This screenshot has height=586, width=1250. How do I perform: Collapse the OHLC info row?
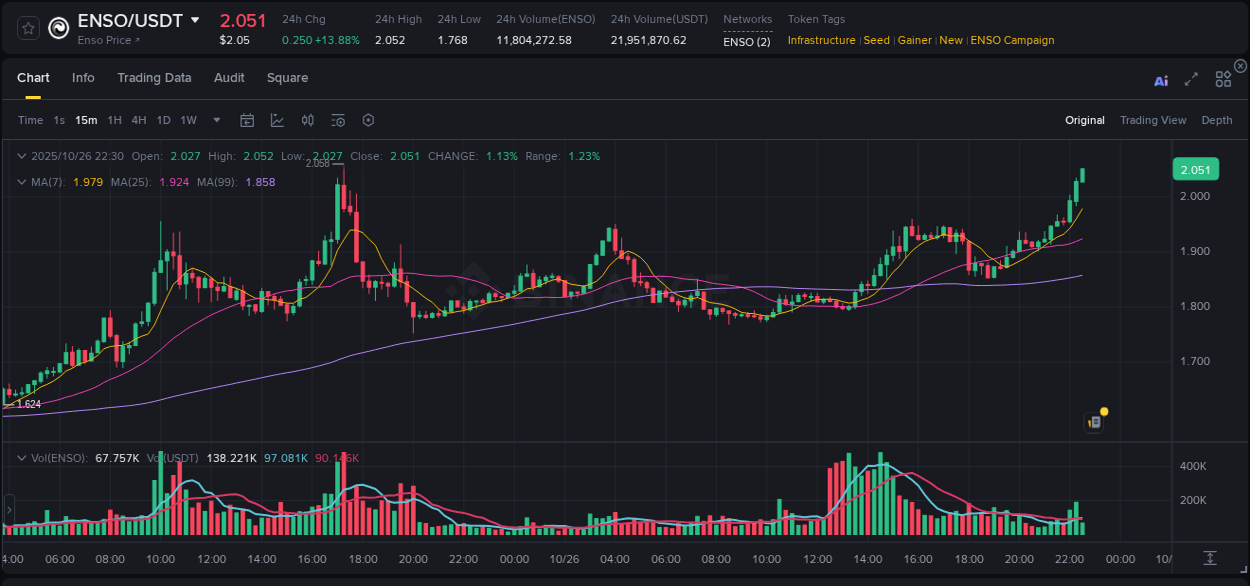(21, 156)
